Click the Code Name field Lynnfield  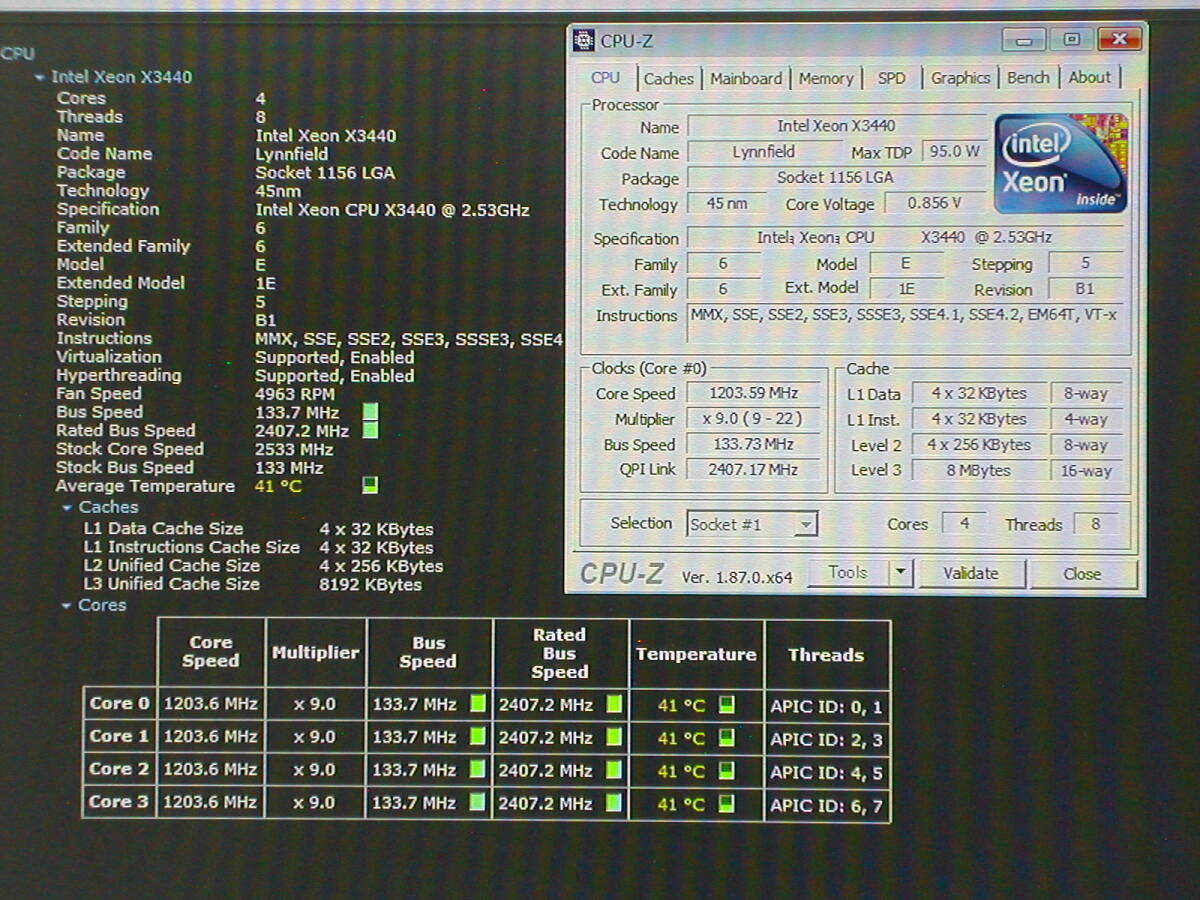coord(763,152)
